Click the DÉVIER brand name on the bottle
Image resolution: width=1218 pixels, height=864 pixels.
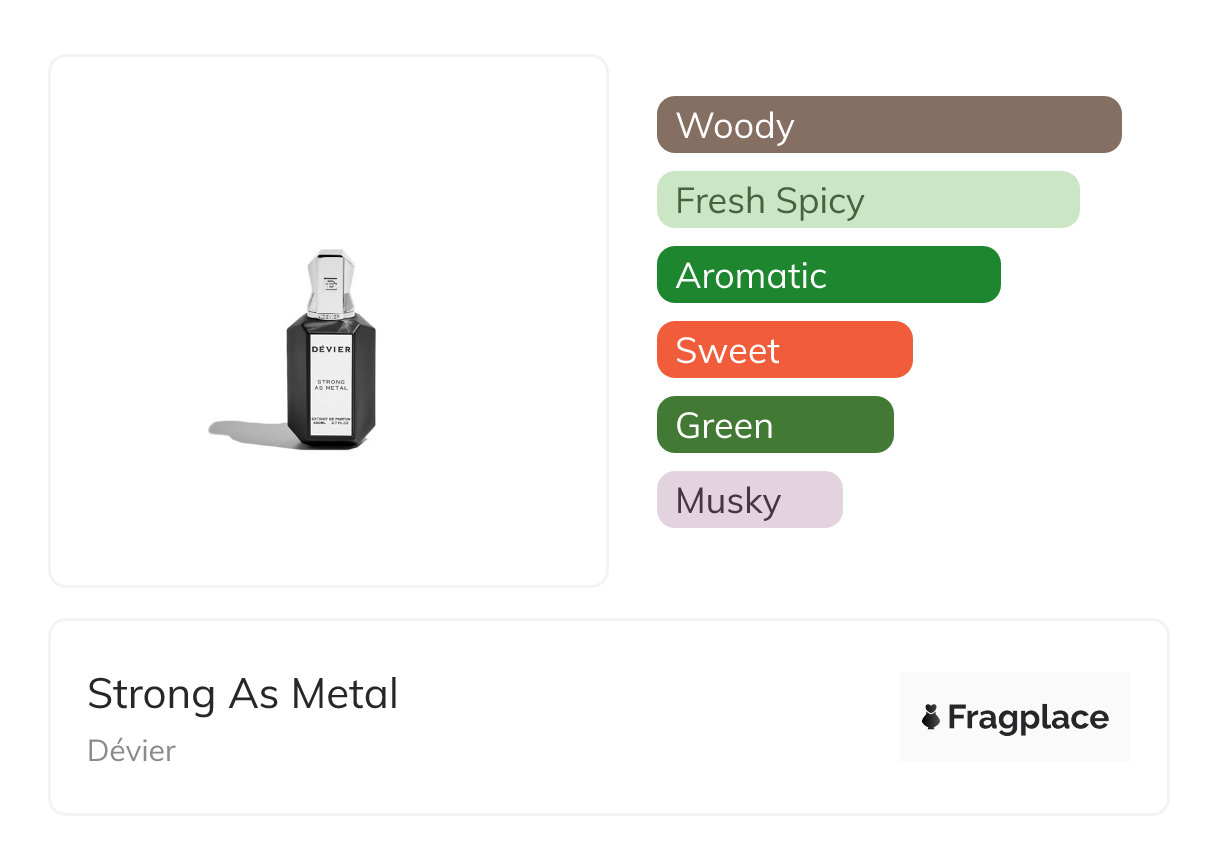point(331,349)
